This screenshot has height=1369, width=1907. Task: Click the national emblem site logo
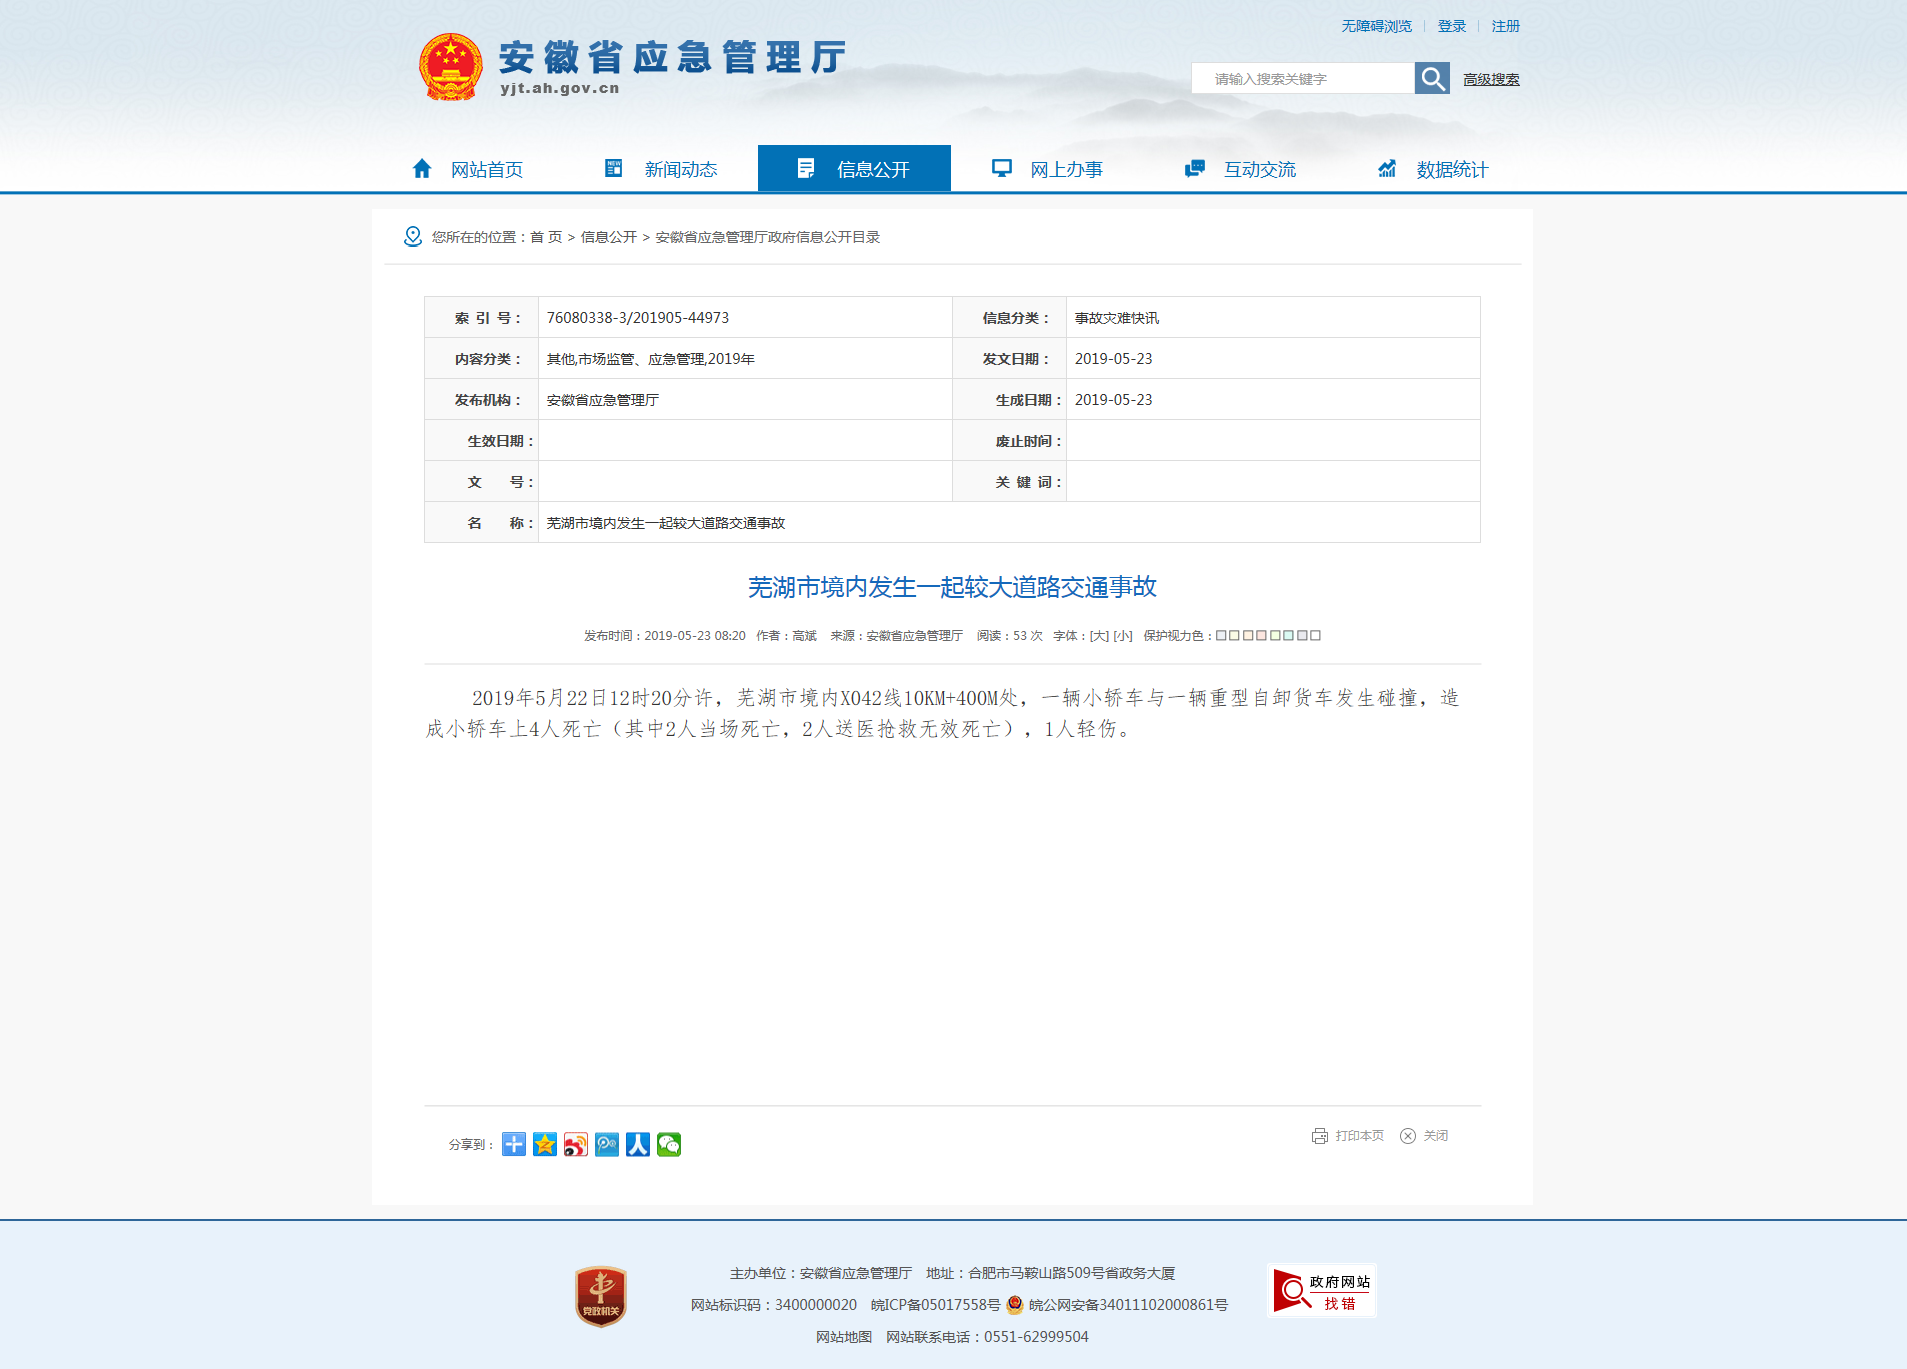pyautogui.click(x=450, y=67)
